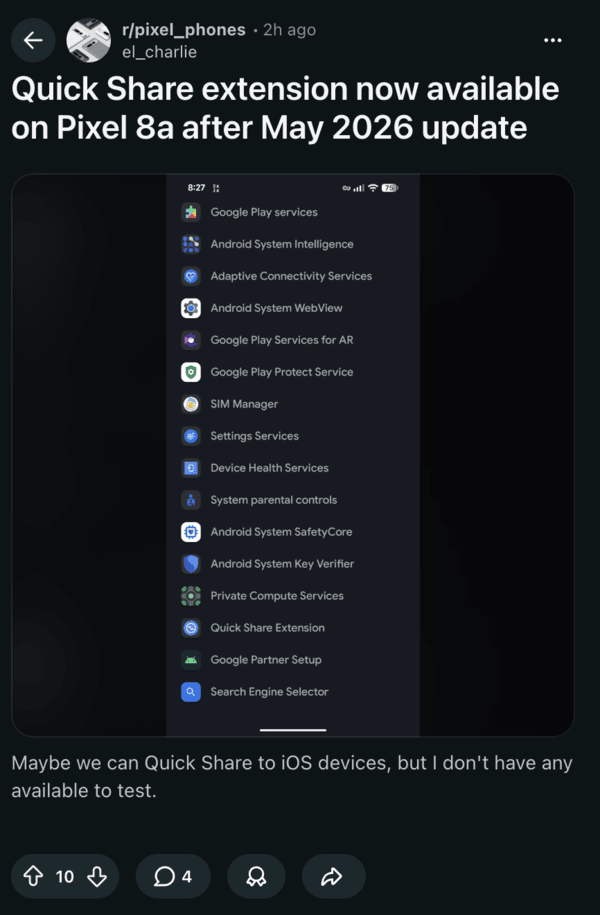Screen dimensions: 600x915
Task: Click the 'System parental controls' label
Action: point(274,500)
